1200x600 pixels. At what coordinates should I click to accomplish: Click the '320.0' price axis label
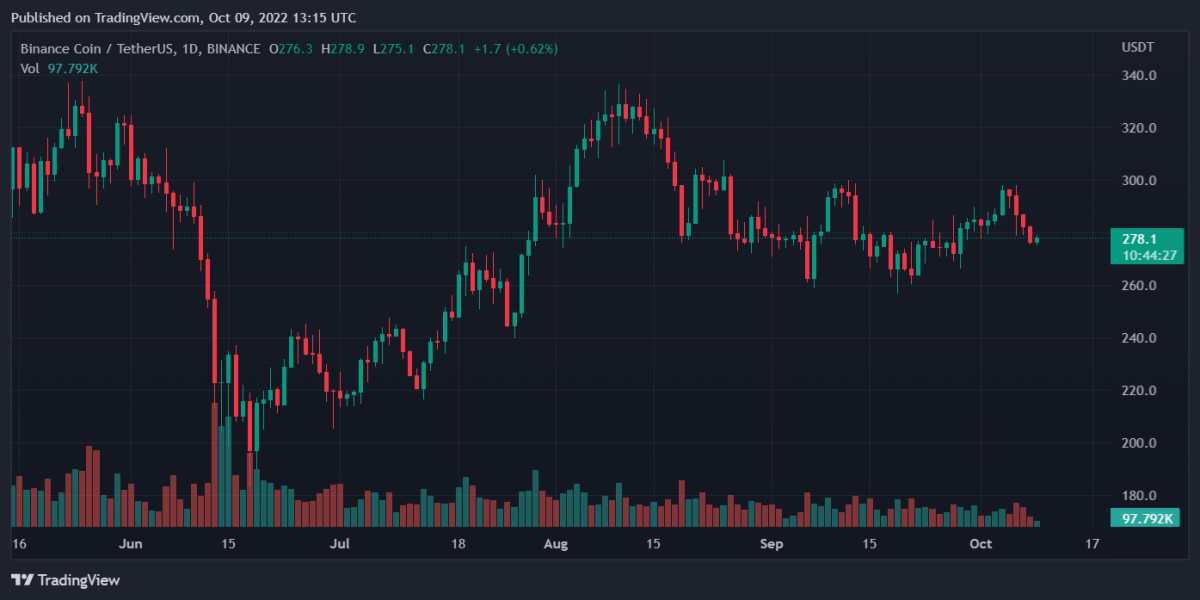[1139, 128]
